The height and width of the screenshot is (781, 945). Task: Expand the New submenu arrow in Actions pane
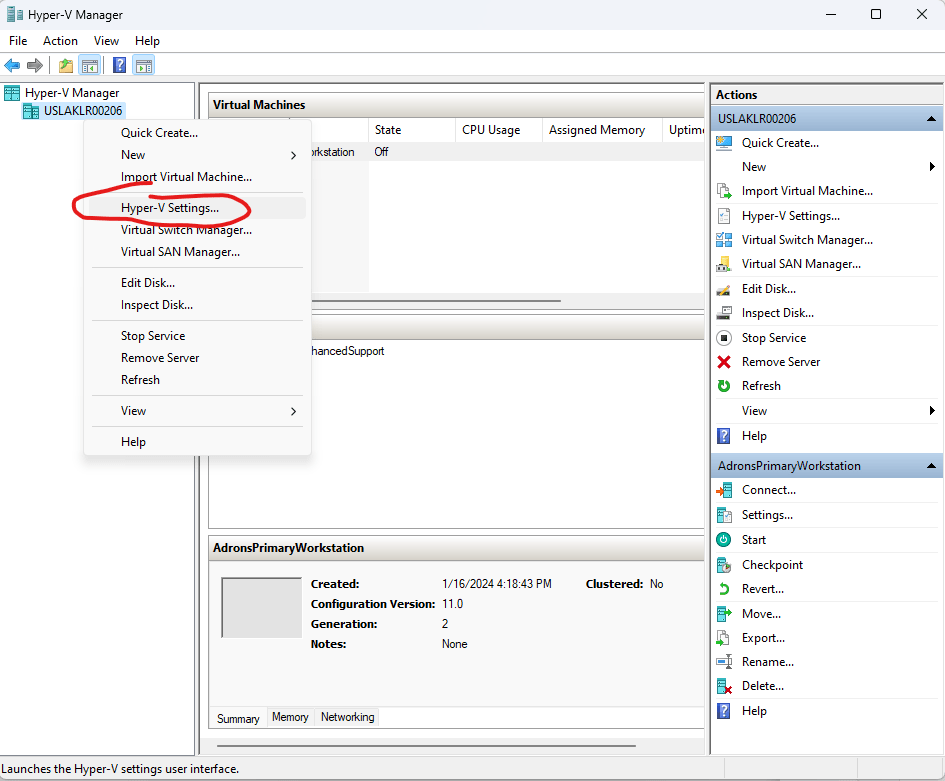coord(932,166)
